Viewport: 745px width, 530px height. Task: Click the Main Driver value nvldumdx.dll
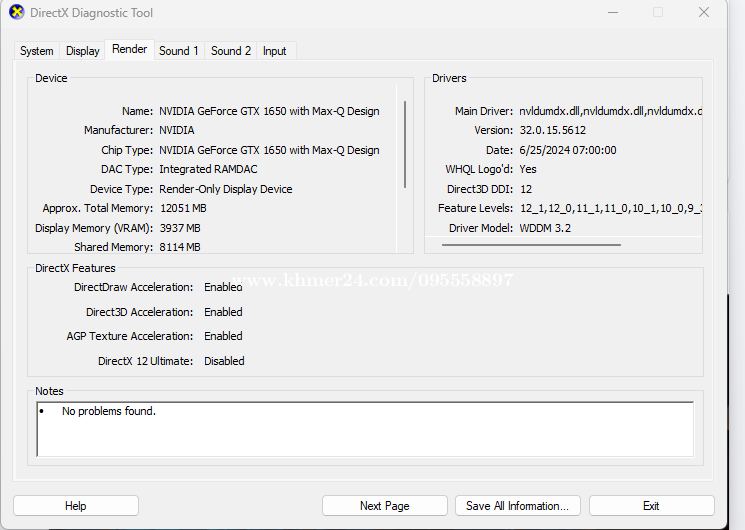click(611, 111)
